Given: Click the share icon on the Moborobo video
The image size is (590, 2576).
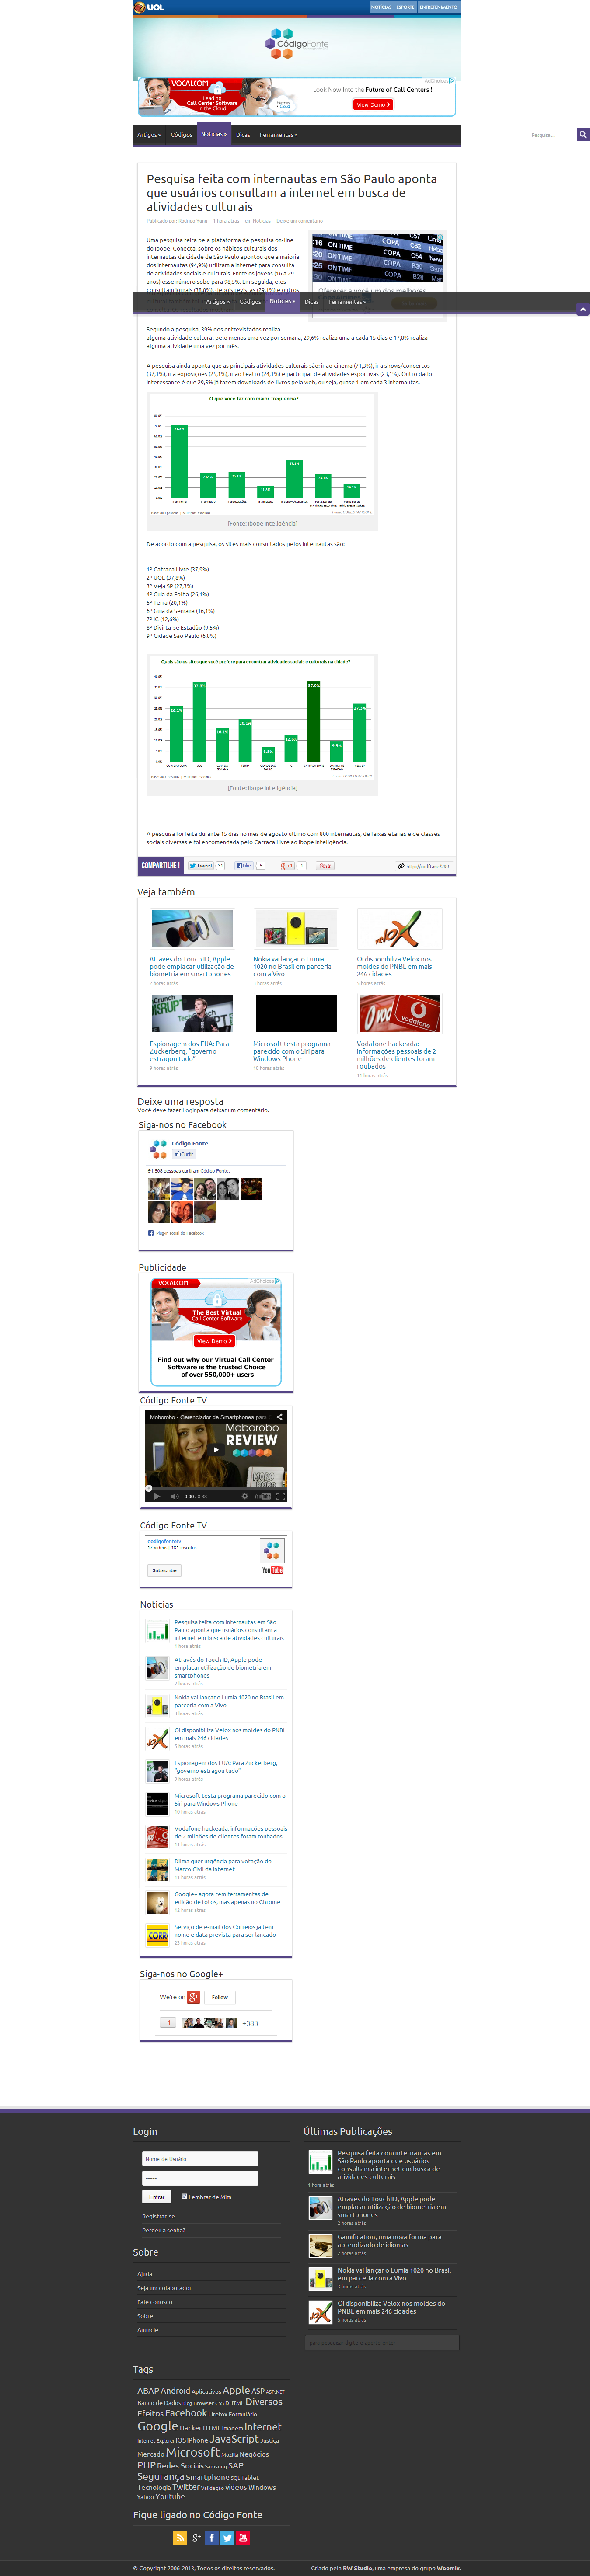Looking at the screenshot, I should pyautogui.click(x=280, y=1417).
